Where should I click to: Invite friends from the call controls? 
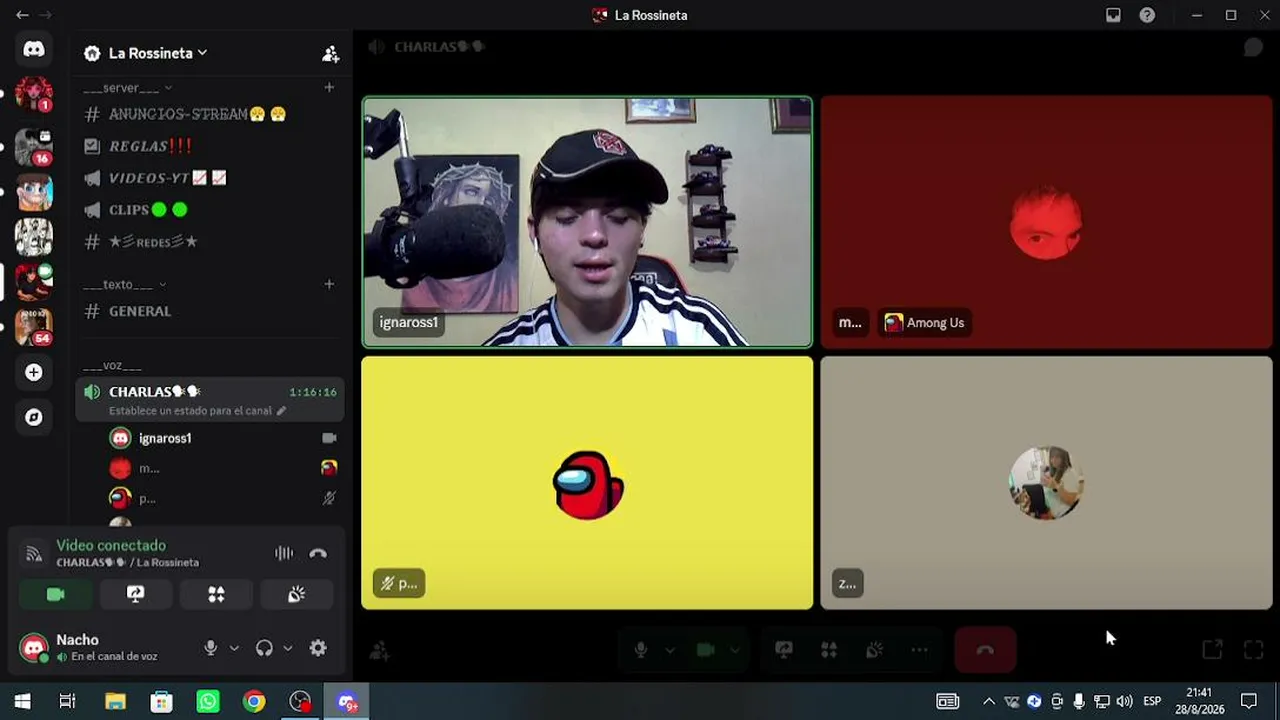(x=379, y=650)
